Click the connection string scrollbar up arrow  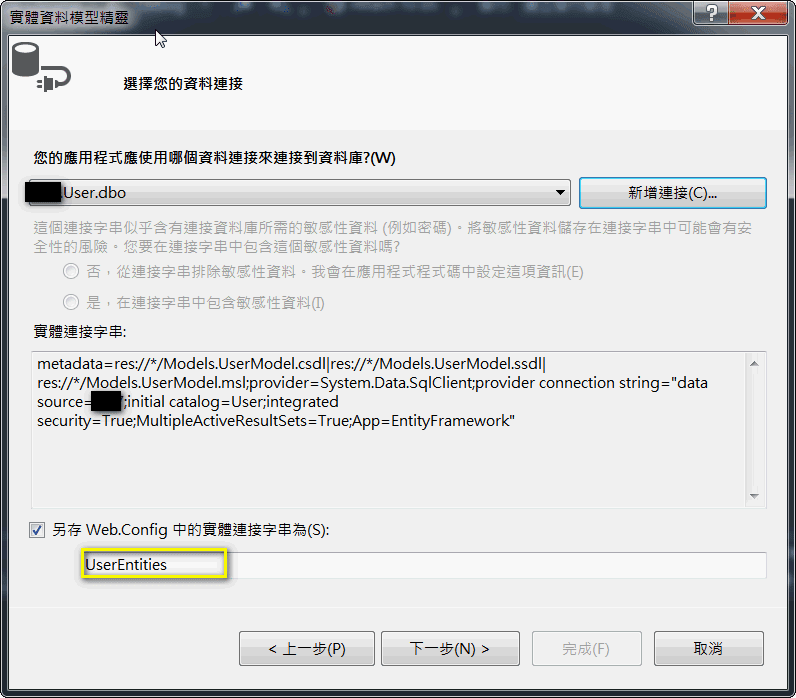pos(754,363)
